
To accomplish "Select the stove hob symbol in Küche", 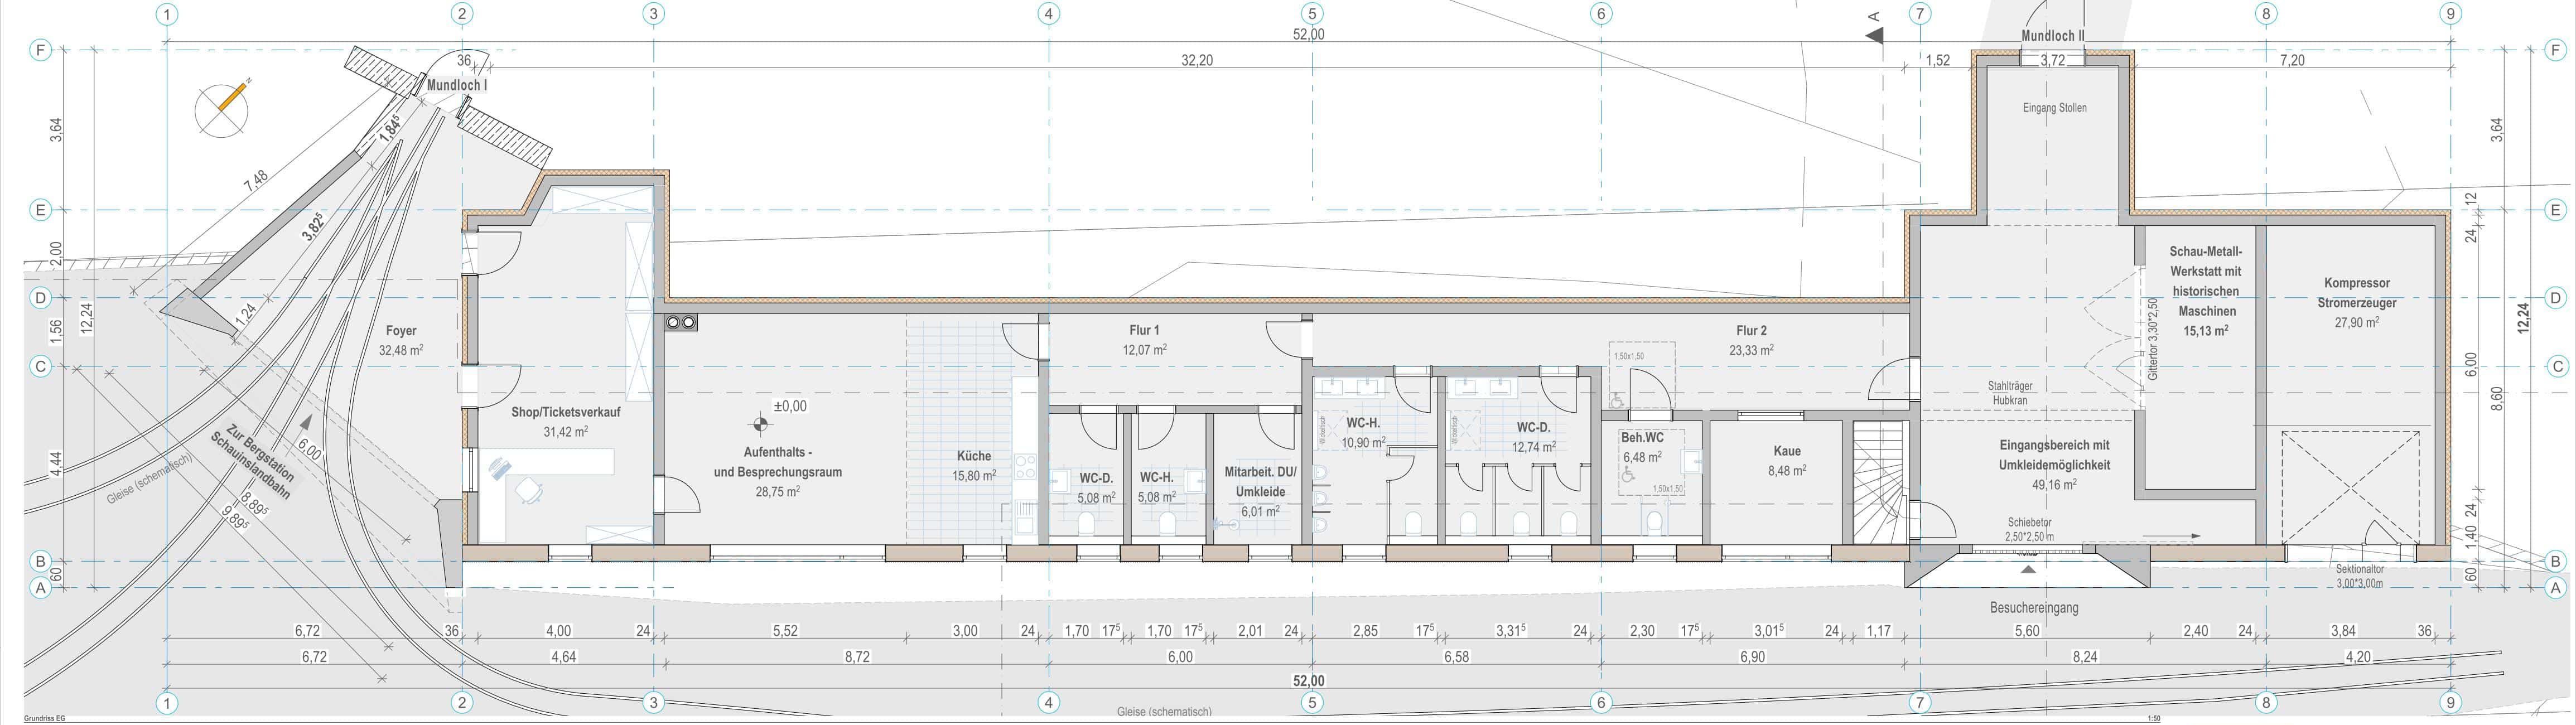I will 1026,467.
